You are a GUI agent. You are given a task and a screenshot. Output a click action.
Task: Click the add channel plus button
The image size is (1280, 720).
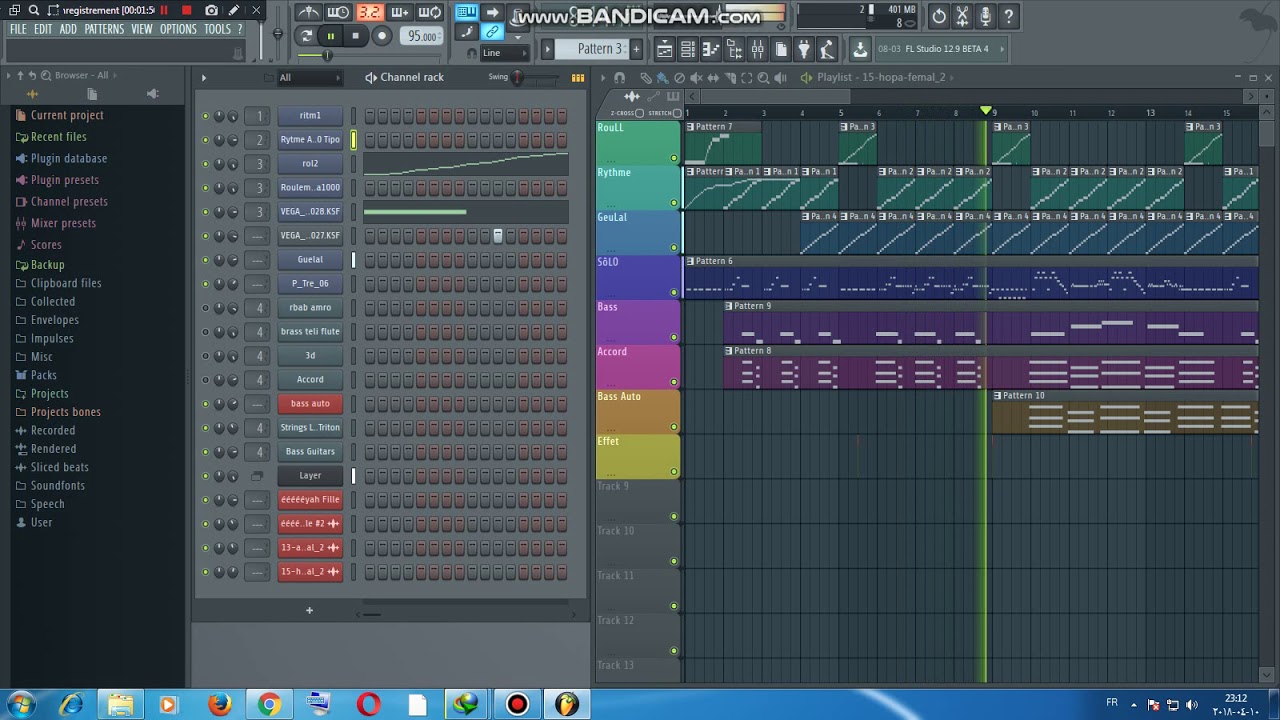coord(309,610)
